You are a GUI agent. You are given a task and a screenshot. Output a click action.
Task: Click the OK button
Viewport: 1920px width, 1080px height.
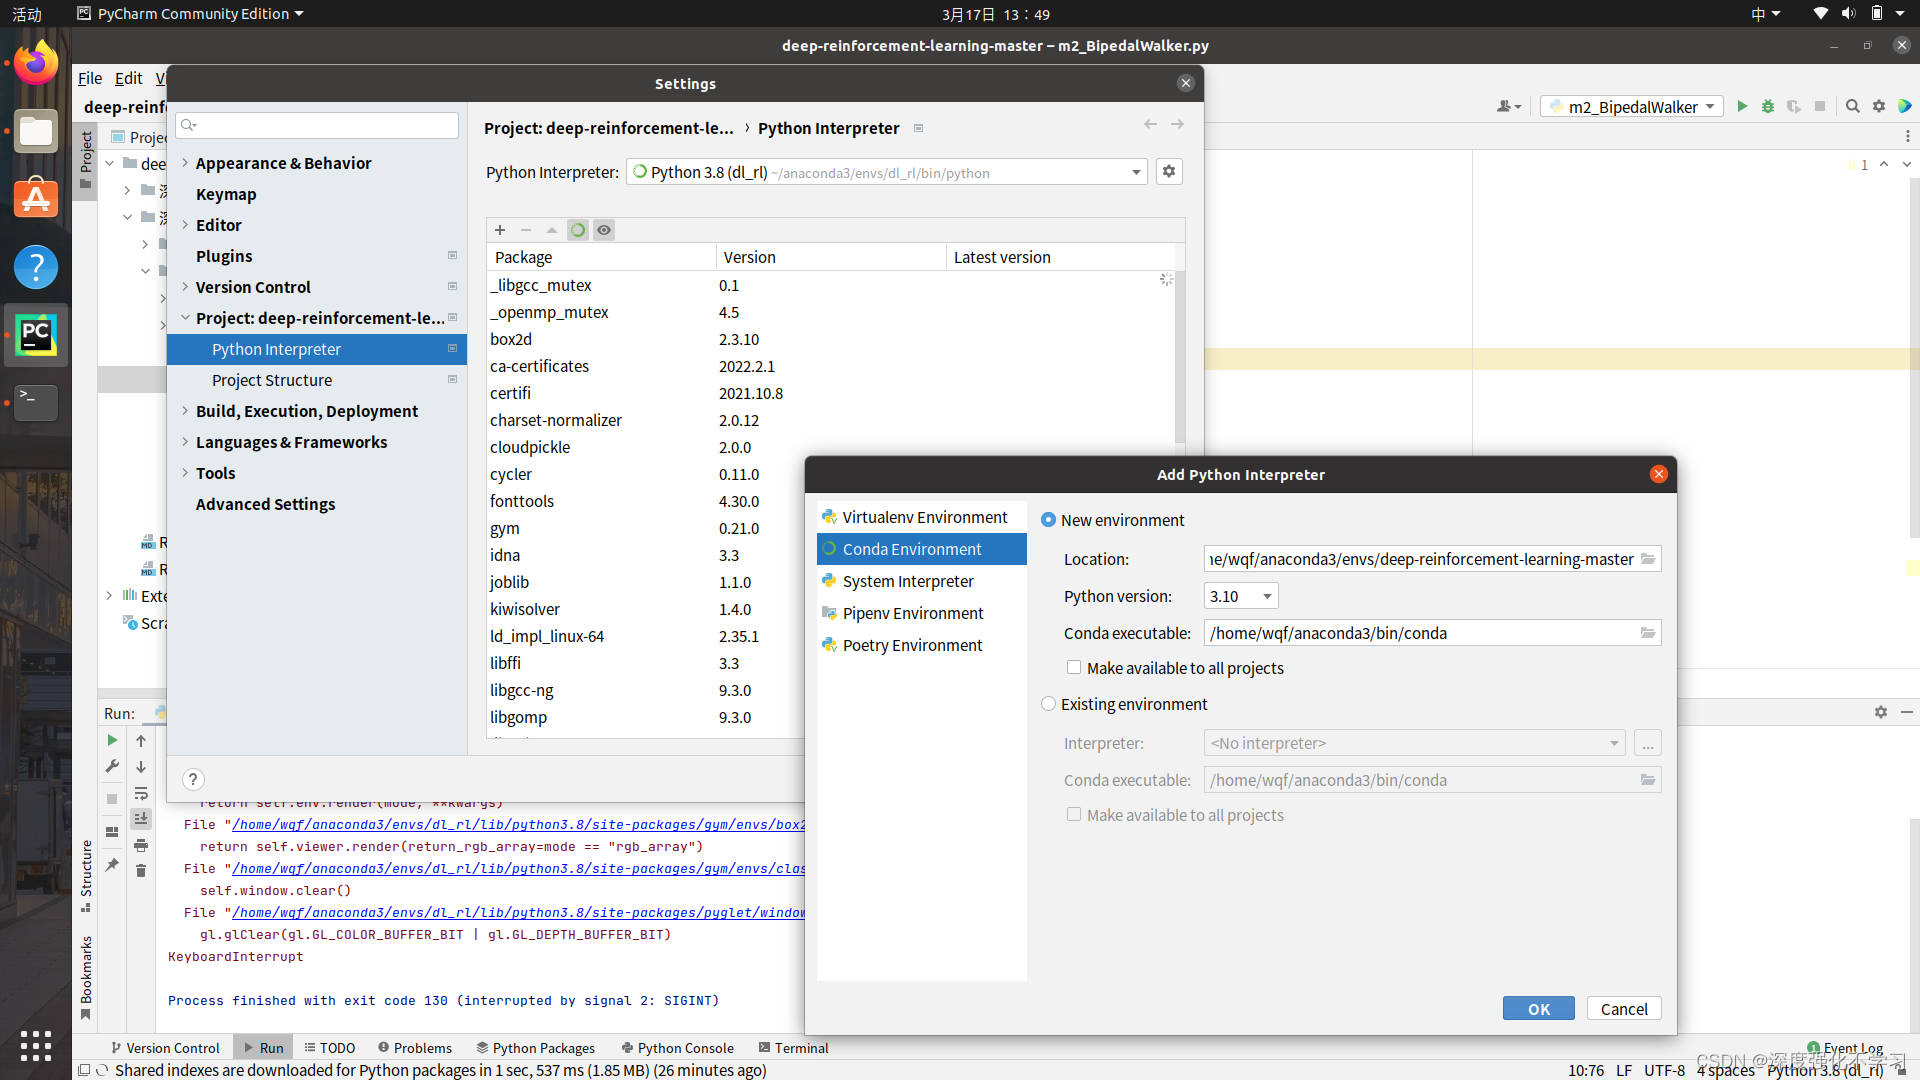(x=1538, y=1009)
